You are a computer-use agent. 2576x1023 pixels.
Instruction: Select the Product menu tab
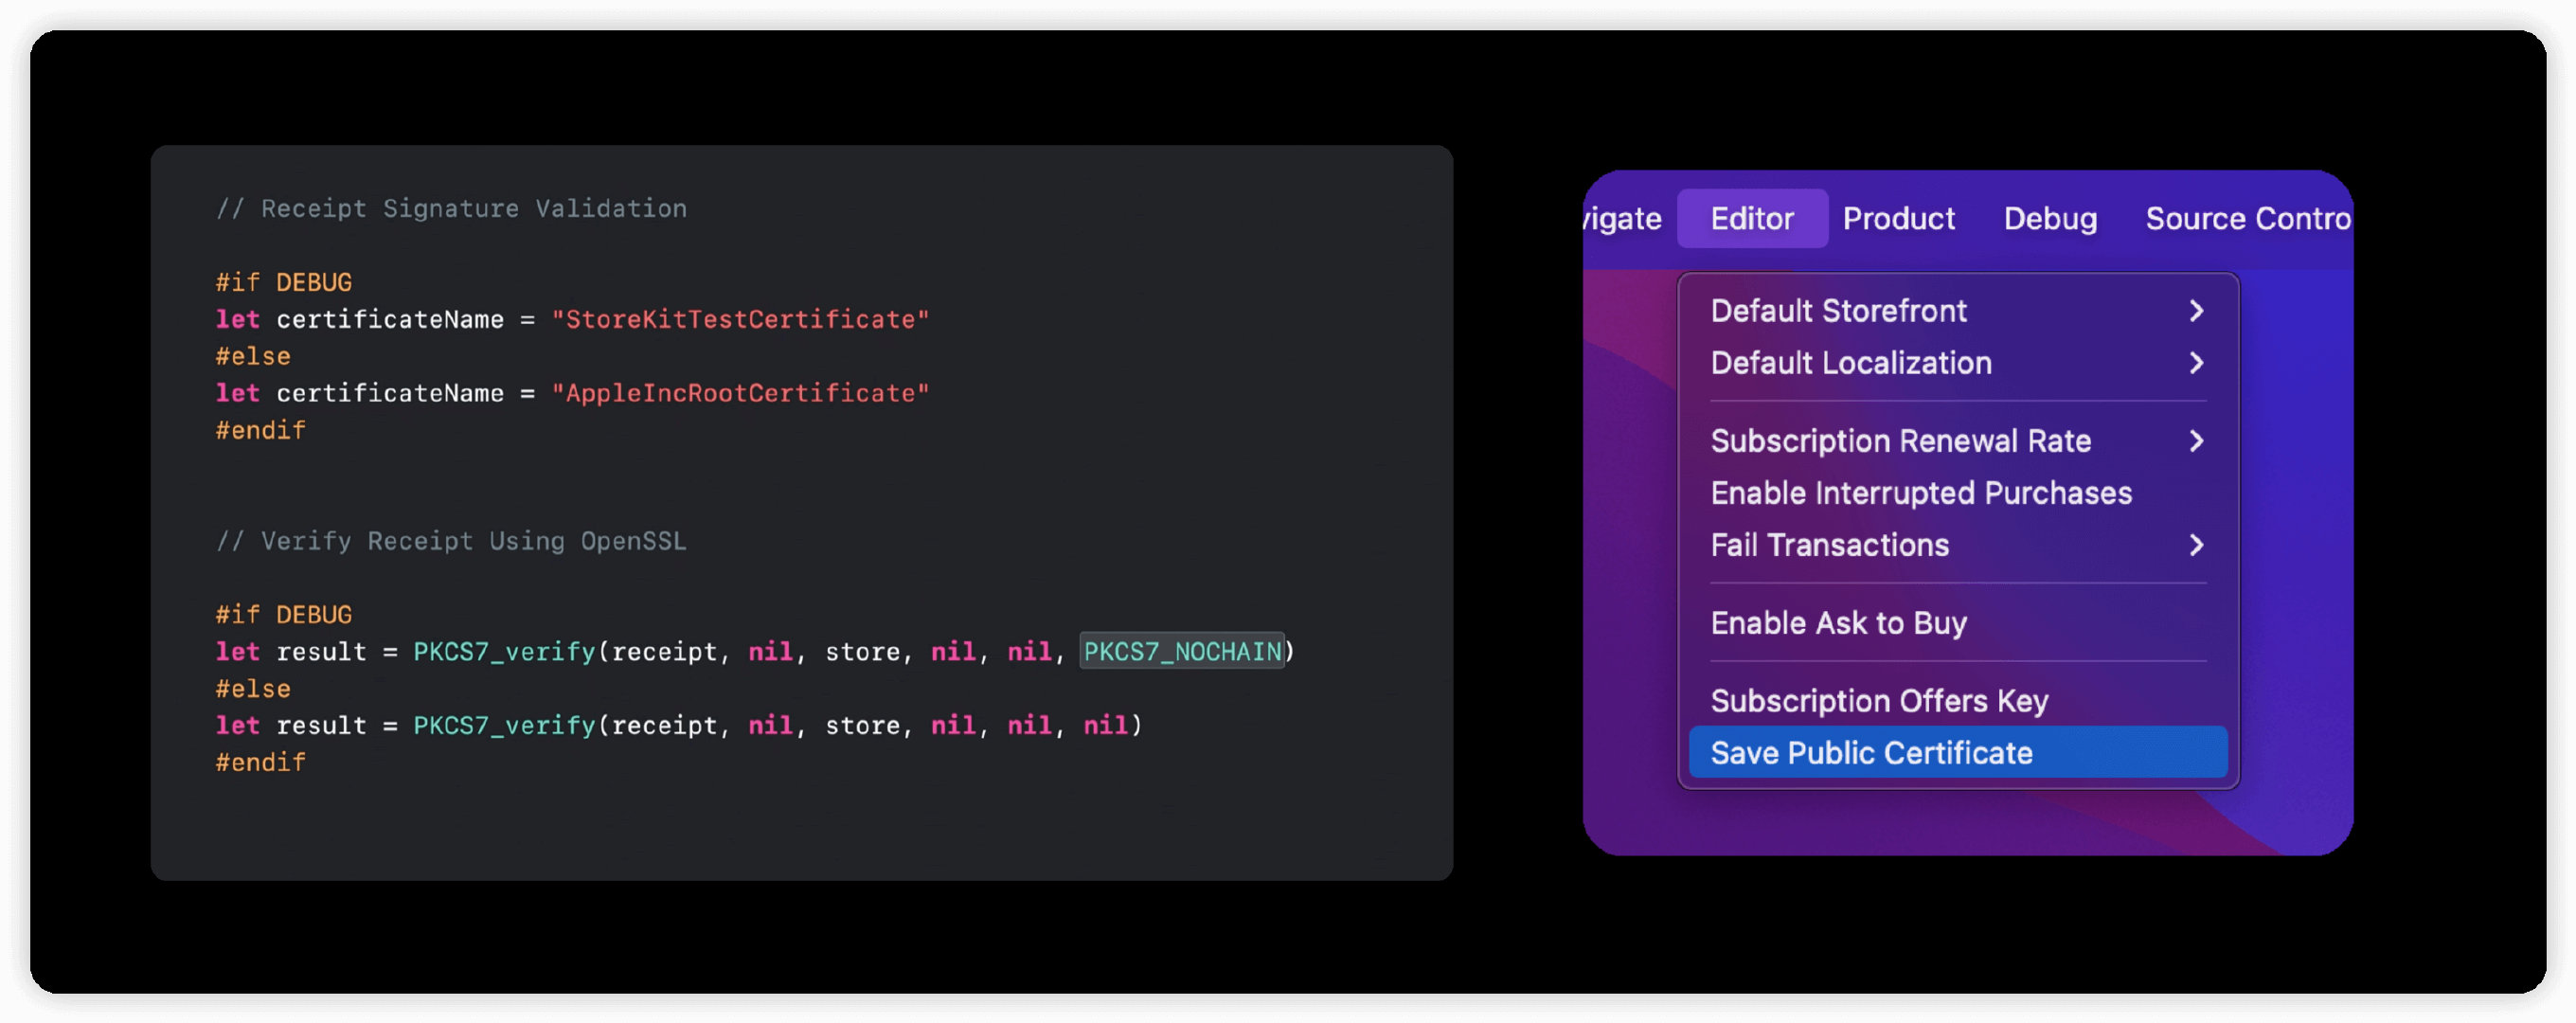point(1898,217)
